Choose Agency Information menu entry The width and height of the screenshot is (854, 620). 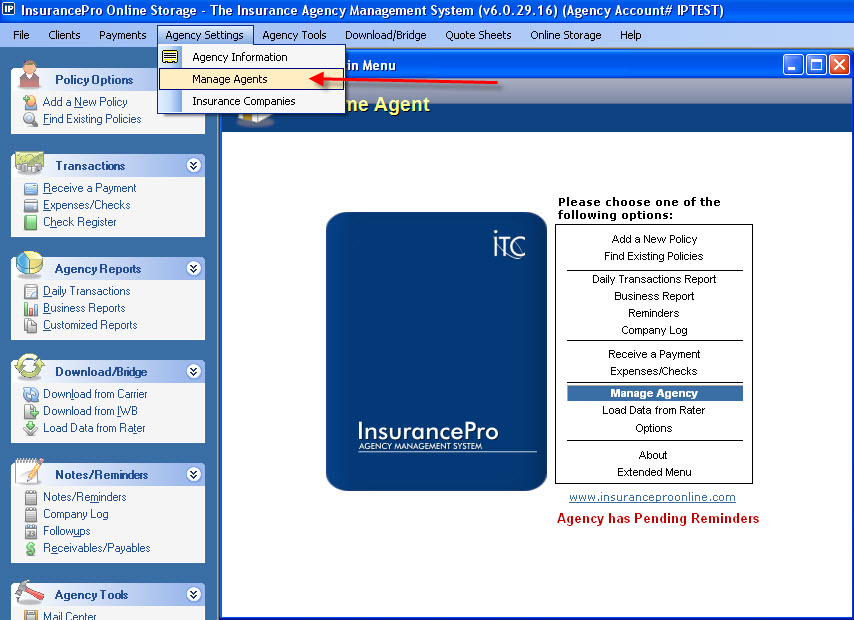point(251,57)
